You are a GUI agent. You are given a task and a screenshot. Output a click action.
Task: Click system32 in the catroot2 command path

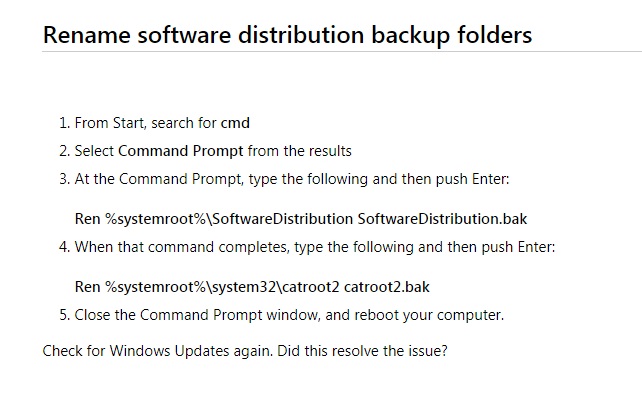245,287
